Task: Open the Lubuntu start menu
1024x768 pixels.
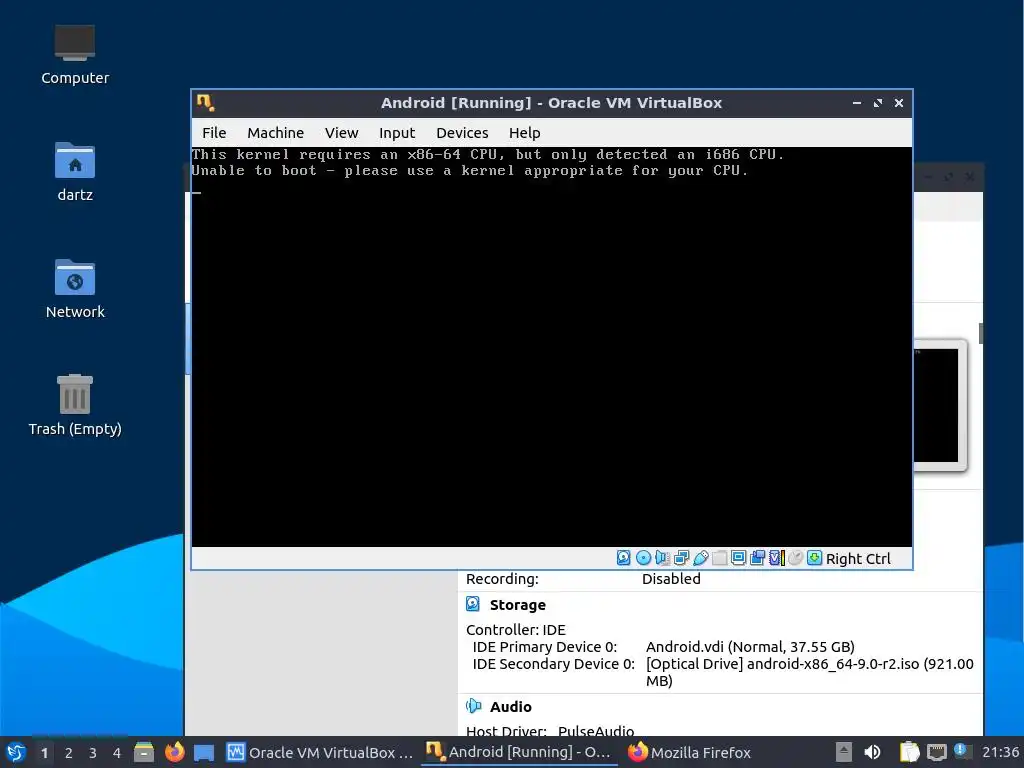Action: tap(16, 752)
